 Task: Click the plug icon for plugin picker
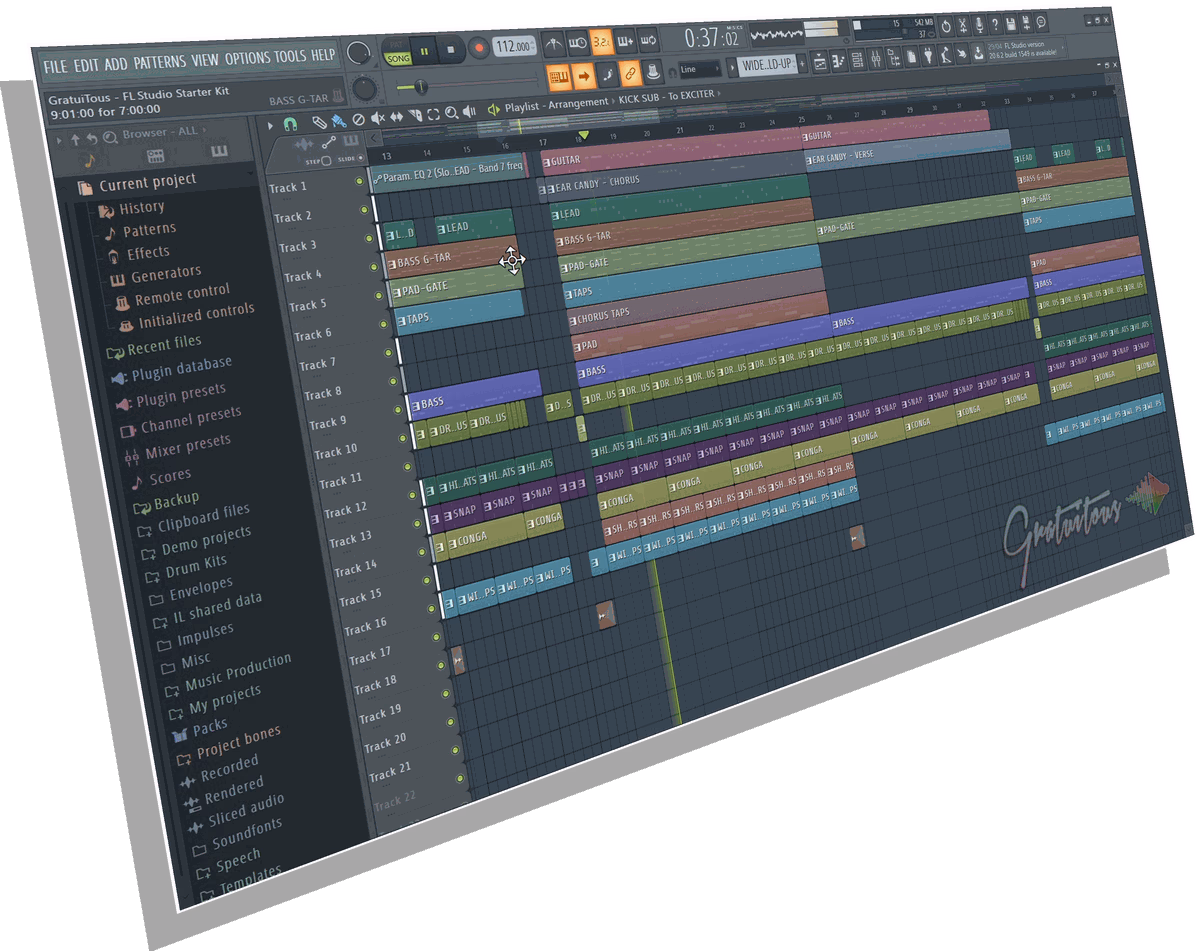[928, 56]
